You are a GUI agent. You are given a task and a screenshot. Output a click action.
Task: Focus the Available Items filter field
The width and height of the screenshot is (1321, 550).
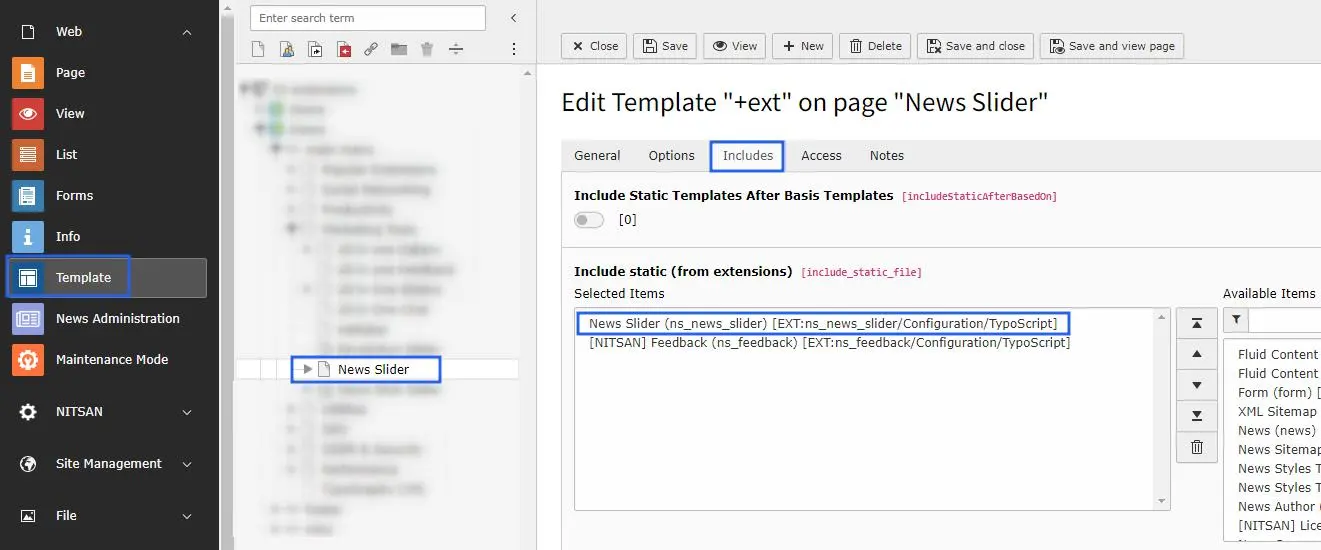[x=1285, y=320]
